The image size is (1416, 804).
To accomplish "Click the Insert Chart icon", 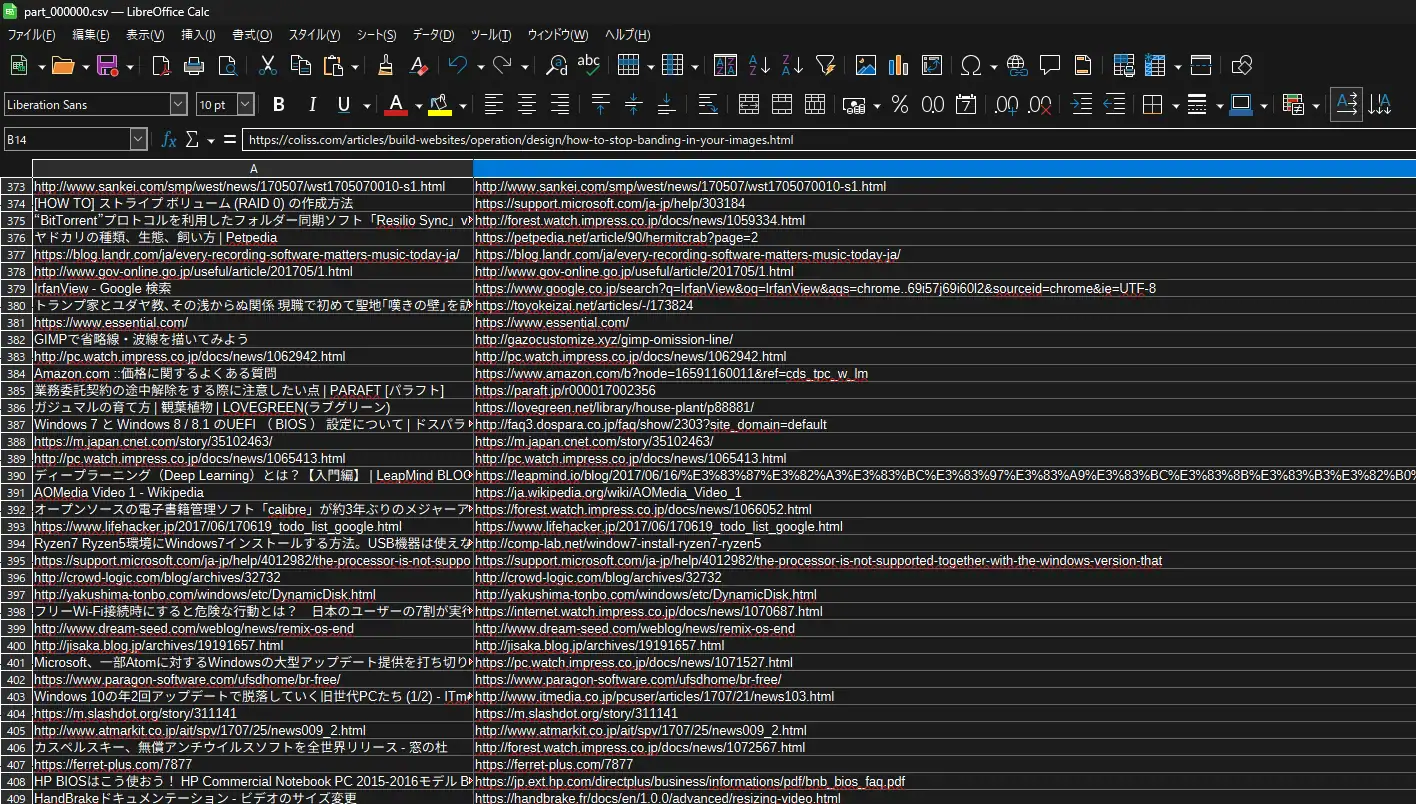I will (899, 66).
